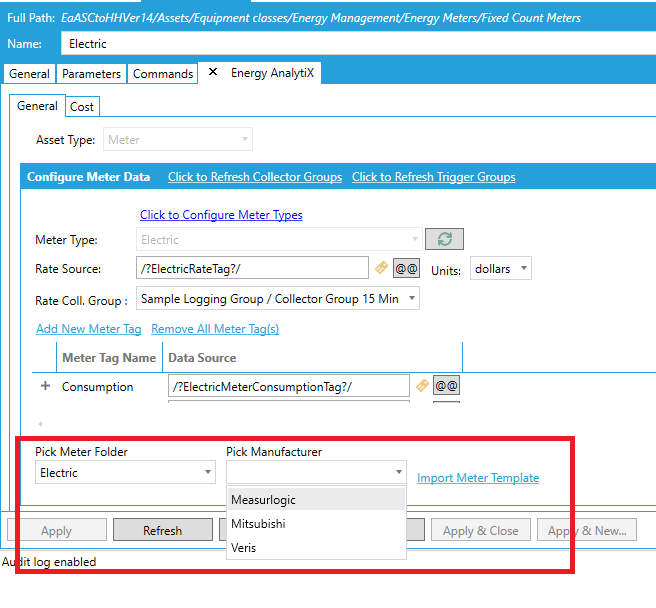Switch to the Parameters tab

click(x=91, y=74)
